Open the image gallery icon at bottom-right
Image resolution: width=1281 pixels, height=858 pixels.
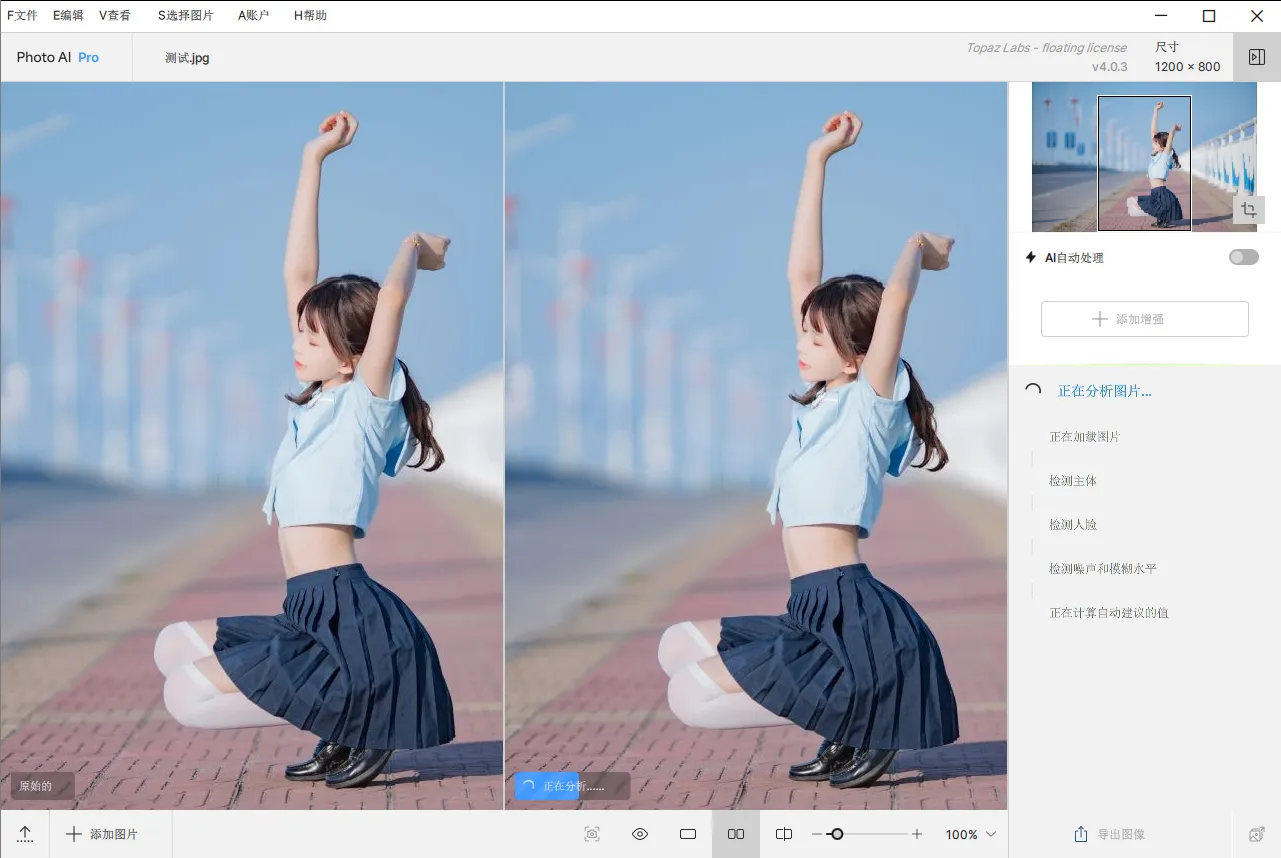1257,834
